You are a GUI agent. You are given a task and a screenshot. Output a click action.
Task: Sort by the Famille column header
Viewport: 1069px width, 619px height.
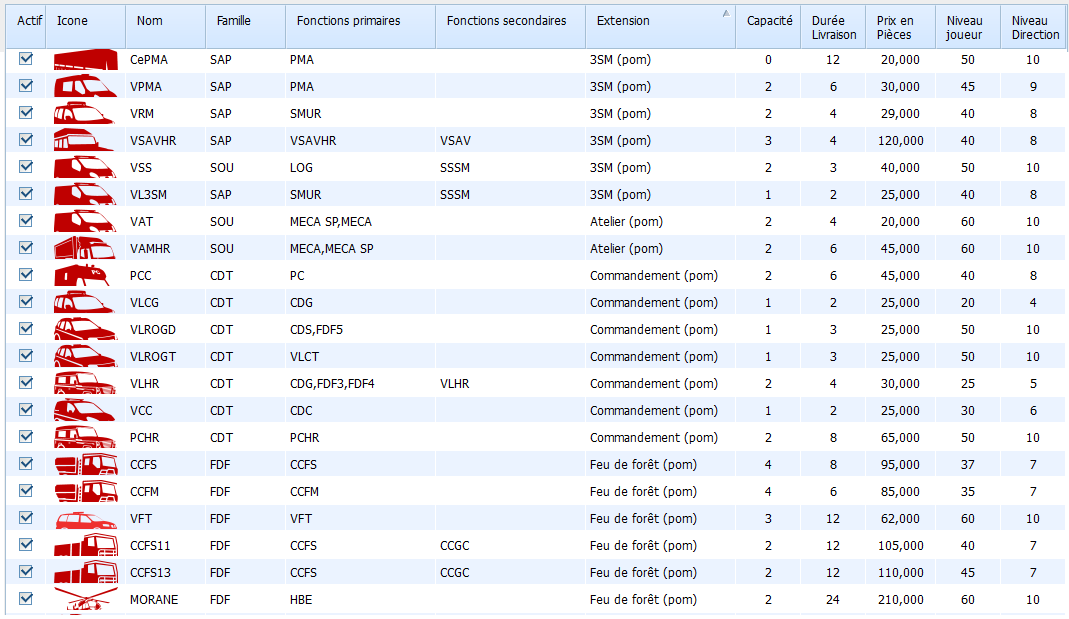[234, 21]
